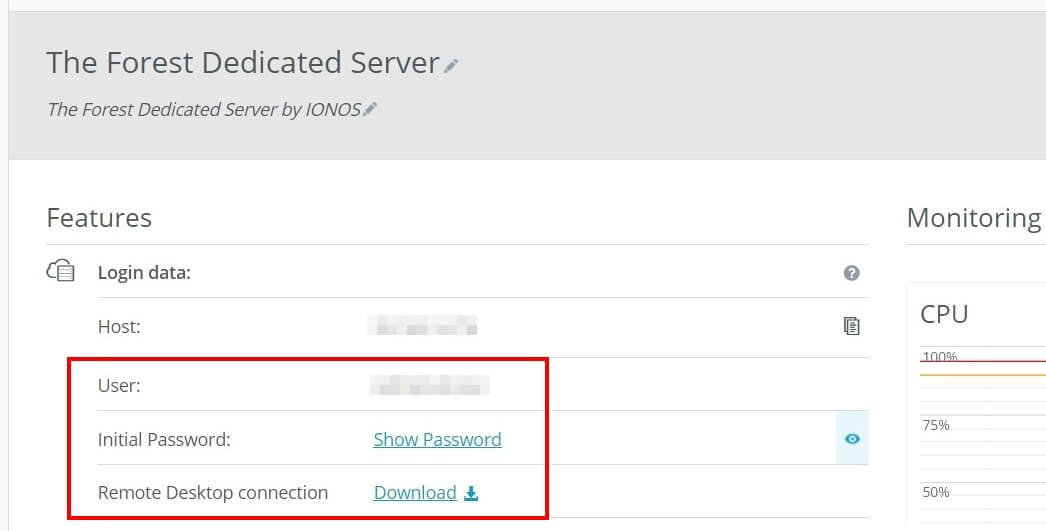This screenshot has width=1046, height=531.
Task: Edit the server name with the pencil icon
Action: pos(452,65)
